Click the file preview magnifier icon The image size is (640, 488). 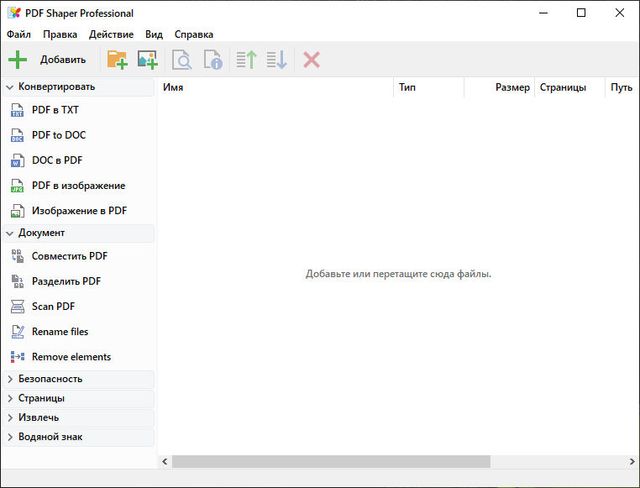[182, 60]
